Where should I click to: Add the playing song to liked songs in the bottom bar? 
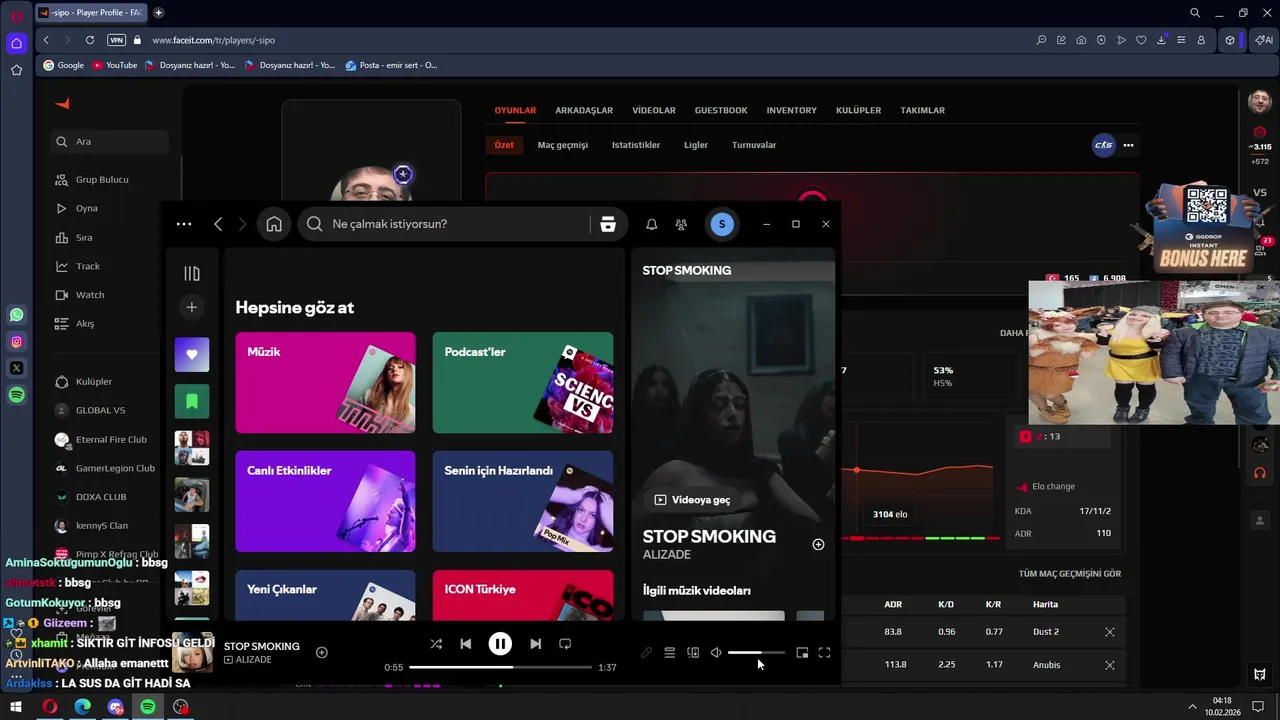click(x=322, y=652)
